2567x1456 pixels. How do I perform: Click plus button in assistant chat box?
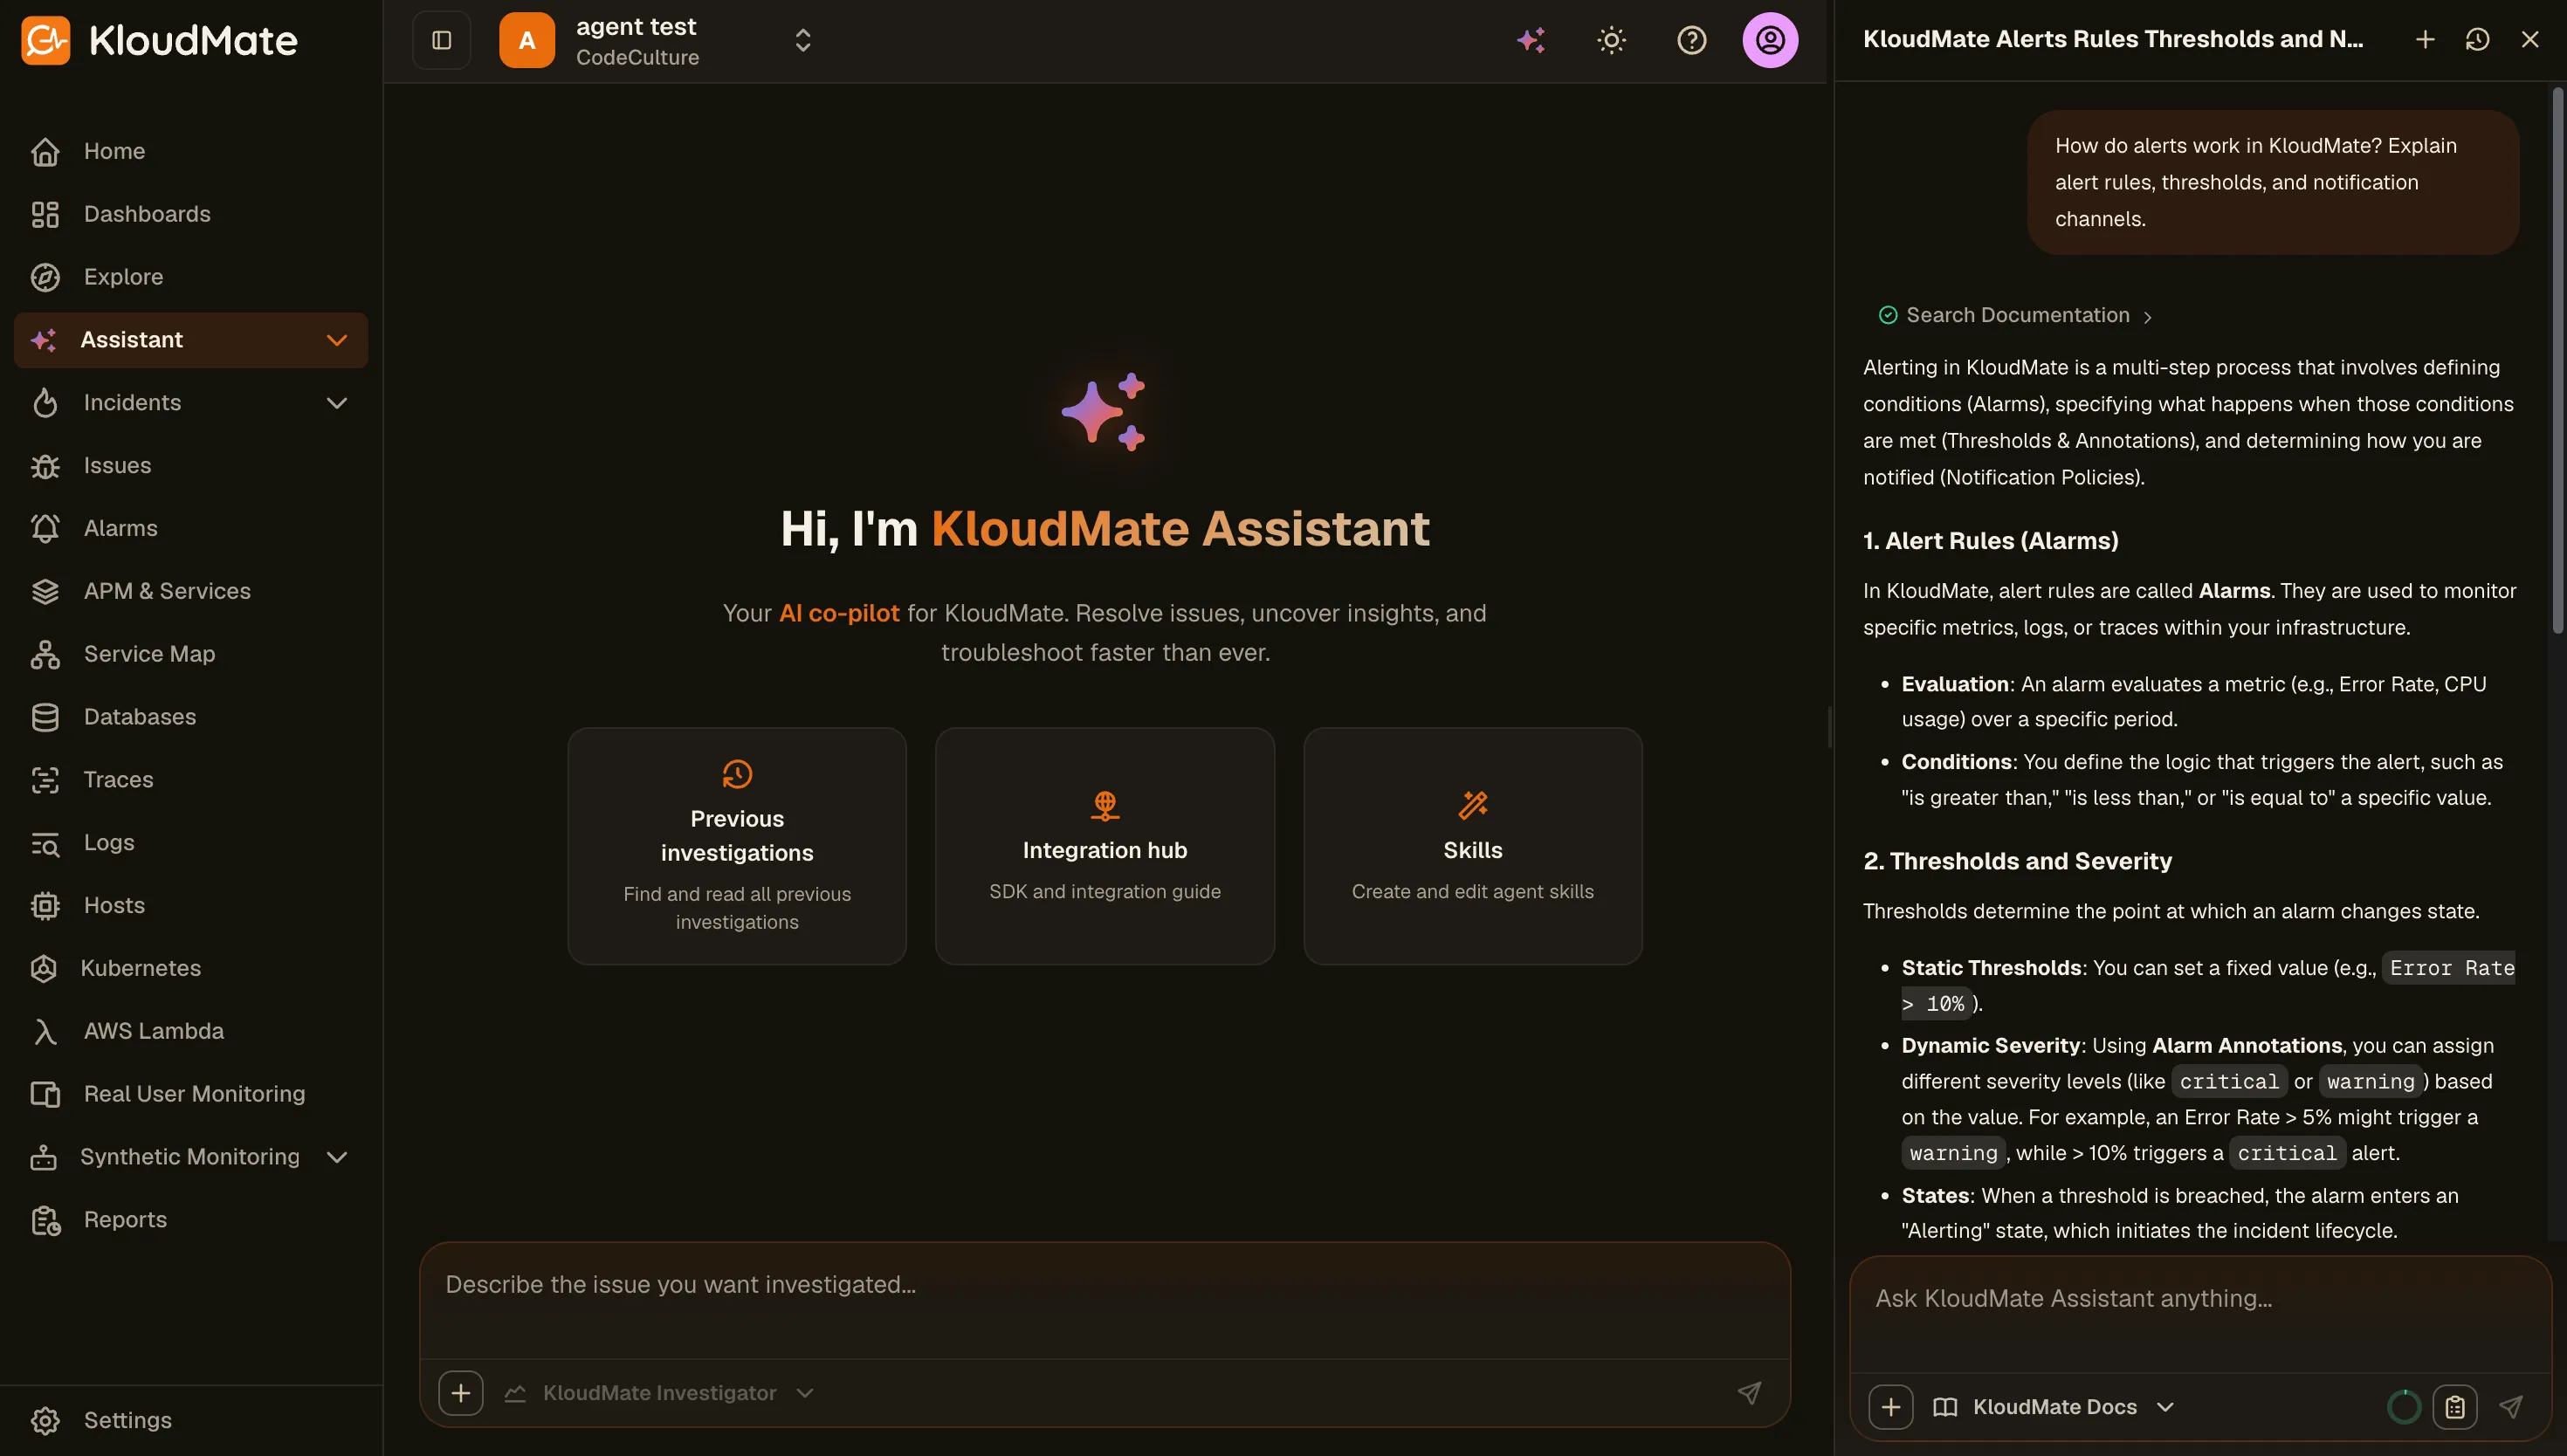point(1890,1407)
